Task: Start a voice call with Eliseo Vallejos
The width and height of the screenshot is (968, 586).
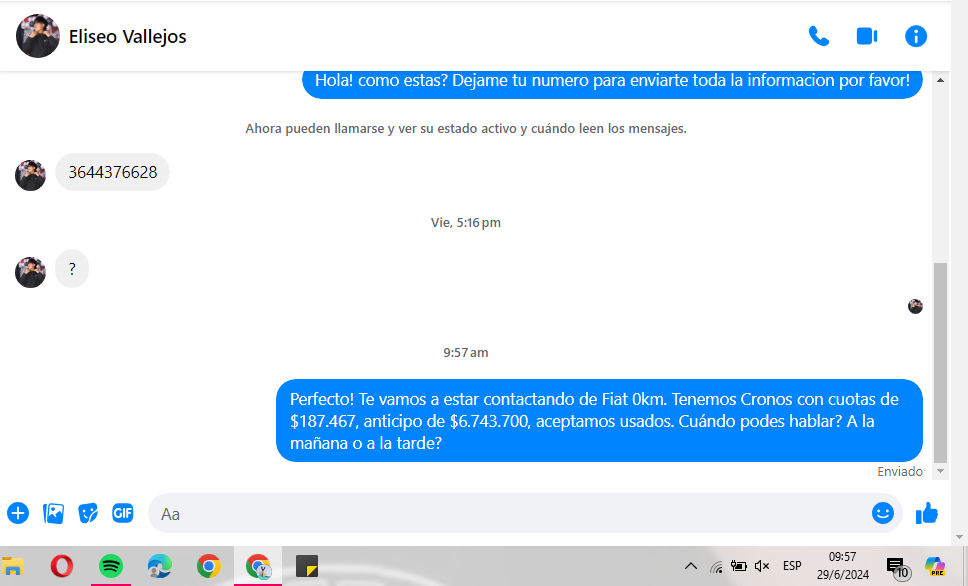Action: pos(819,36)
